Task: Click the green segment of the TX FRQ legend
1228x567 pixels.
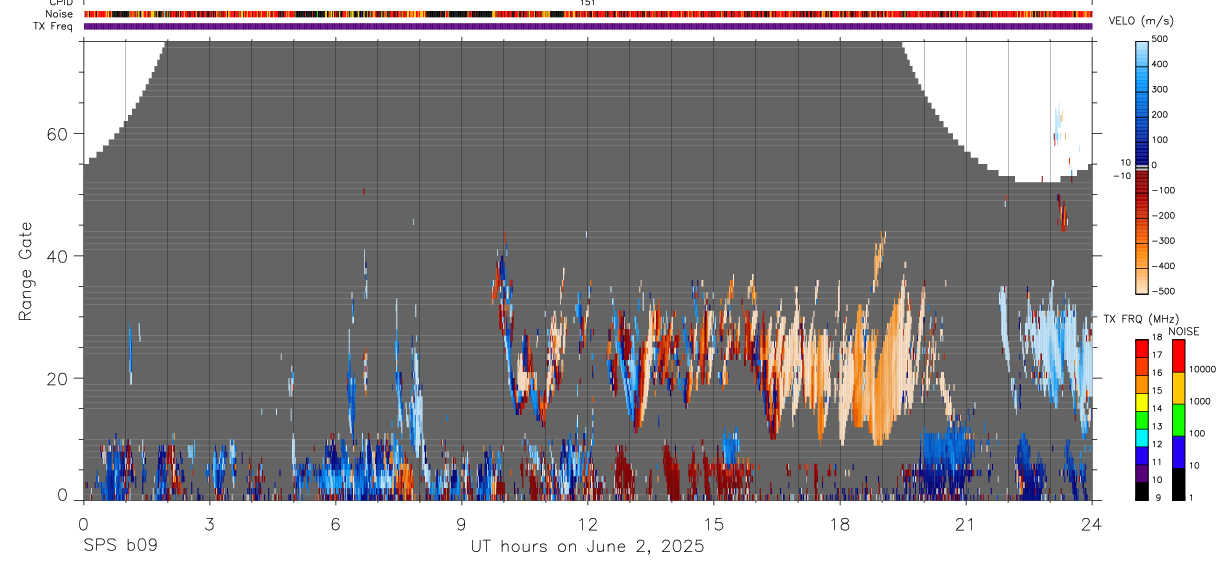Action: [x=1142, y=420]
